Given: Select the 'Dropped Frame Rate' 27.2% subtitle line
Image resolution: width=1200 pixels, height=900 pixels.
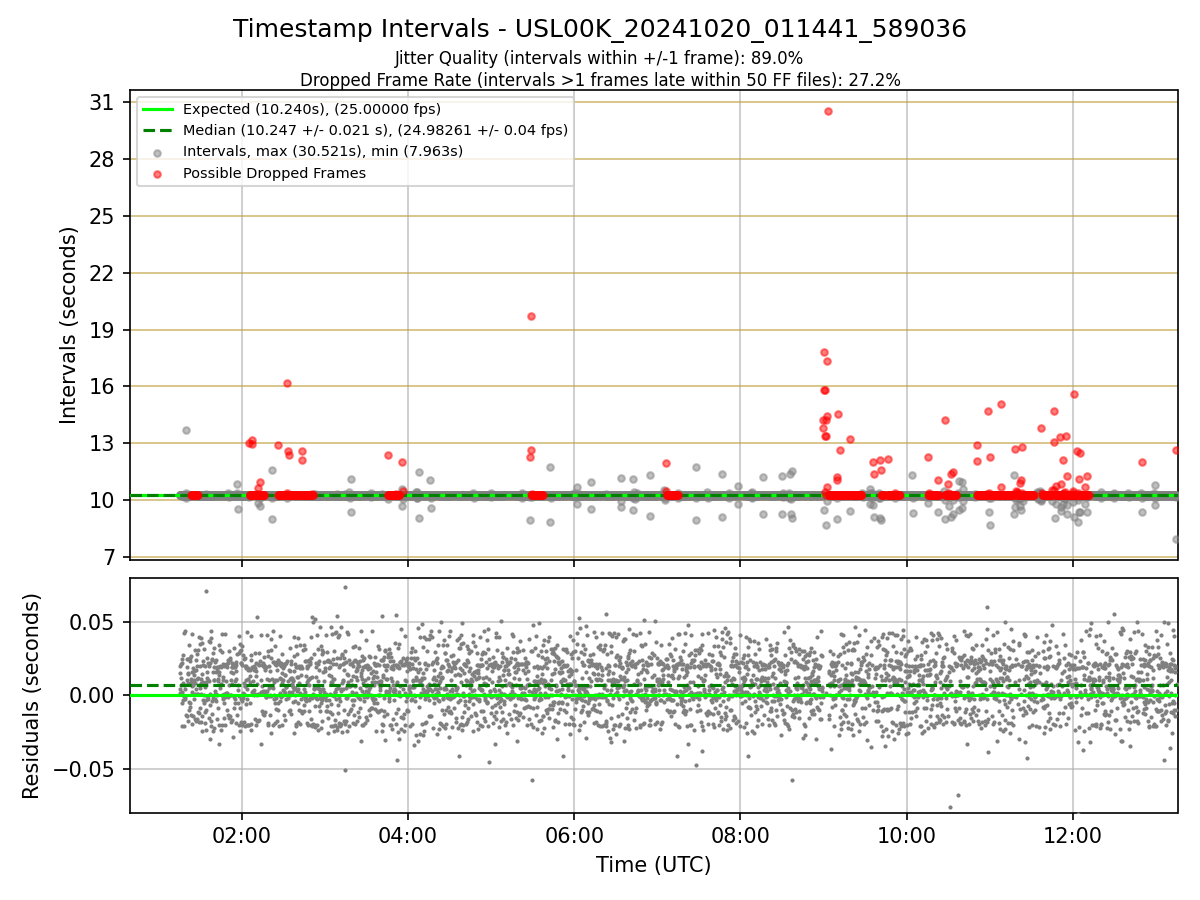Looking at the screenshot, I should coord(600,79).
